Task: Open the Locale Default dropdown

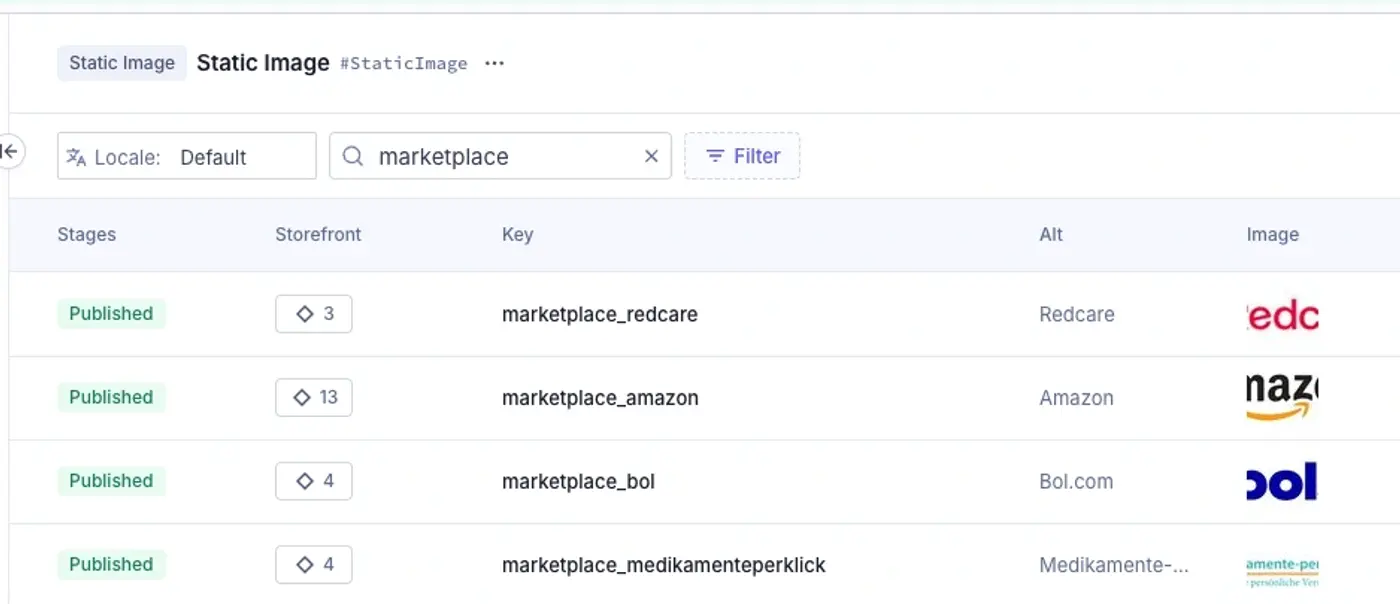Action: tap(187, 156)
